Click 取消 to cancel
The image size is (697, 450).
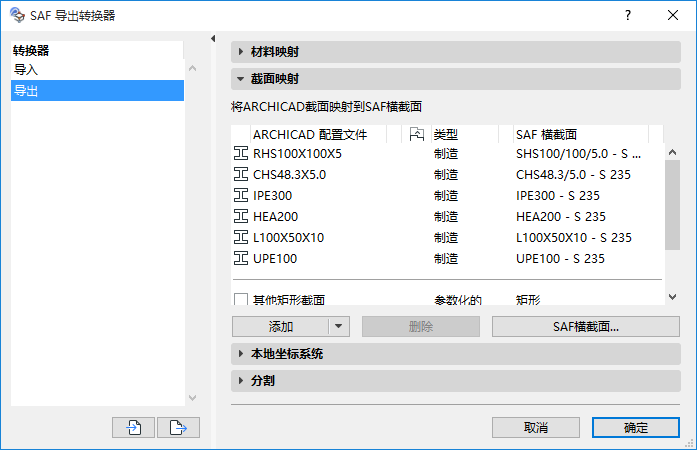(536, 427)
